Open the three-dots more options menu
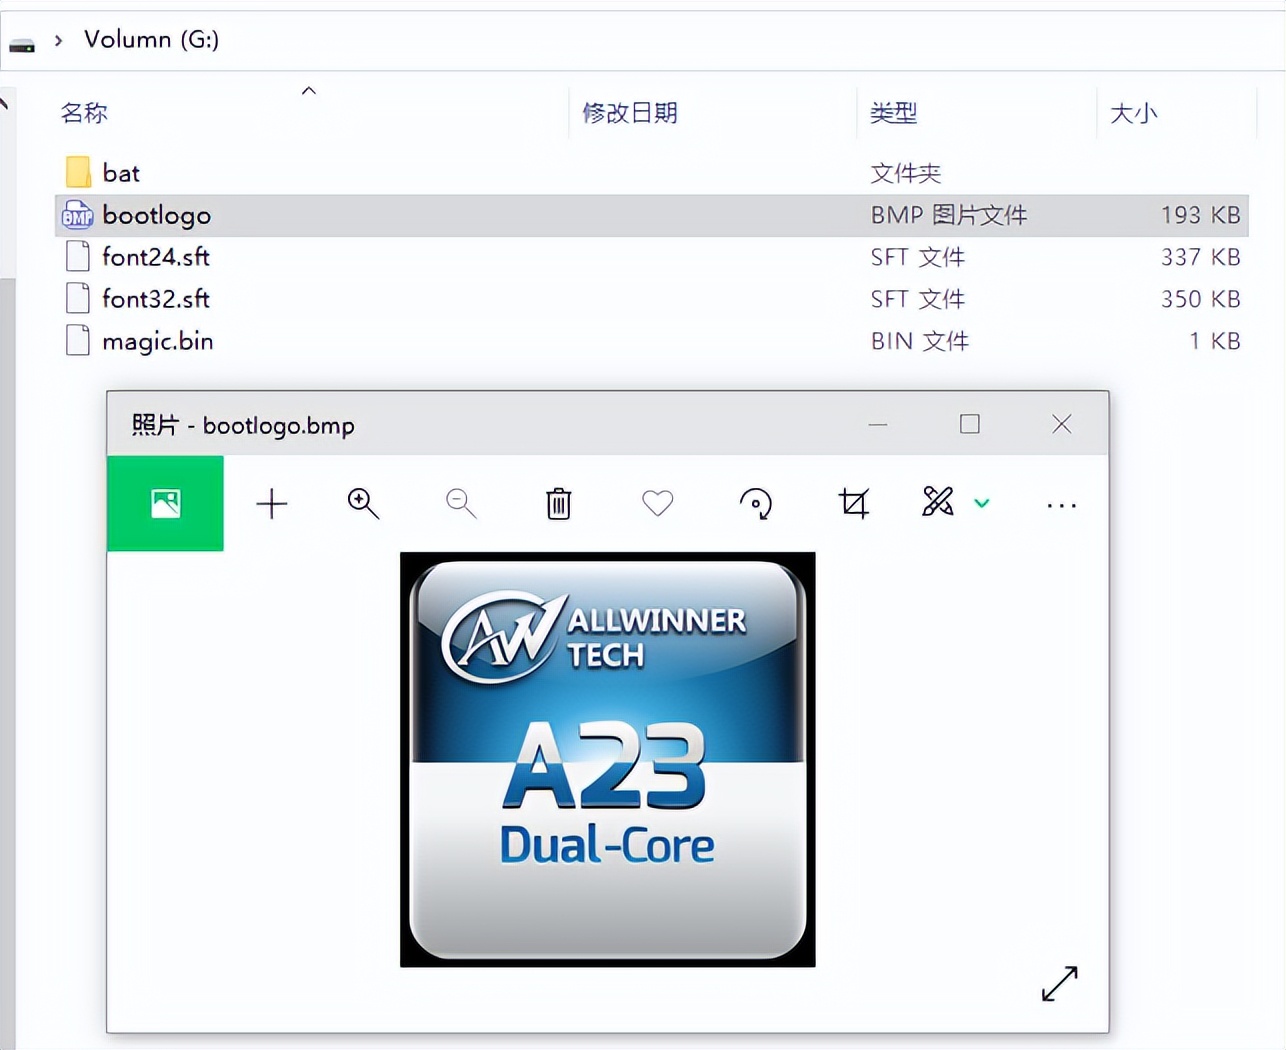The height and width of the screenshot is (1050, 1286). [x=1062, y=505]
